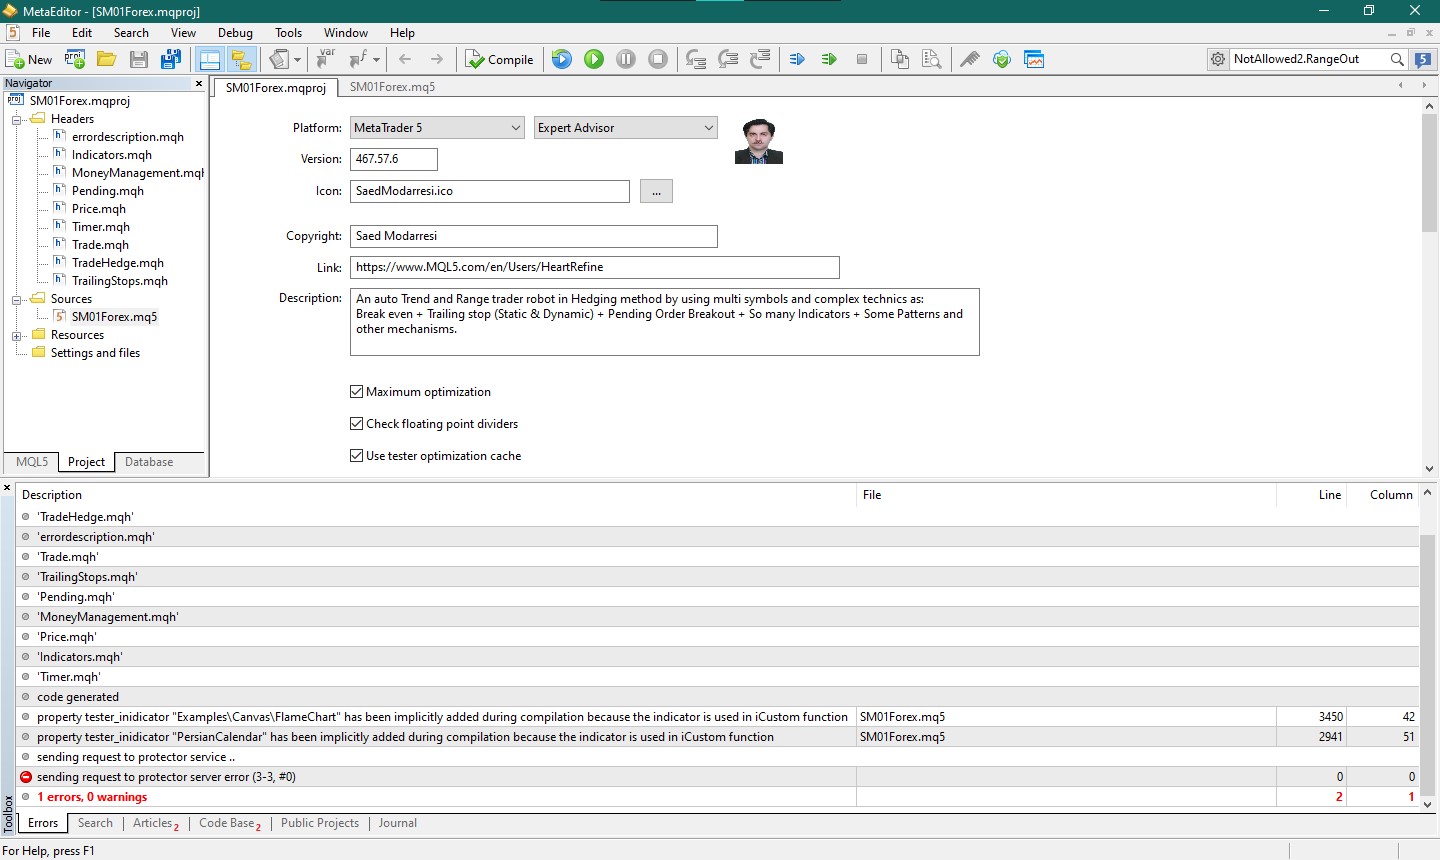
Task: Start debugging on history data (green play)
Action: (594, 59)
